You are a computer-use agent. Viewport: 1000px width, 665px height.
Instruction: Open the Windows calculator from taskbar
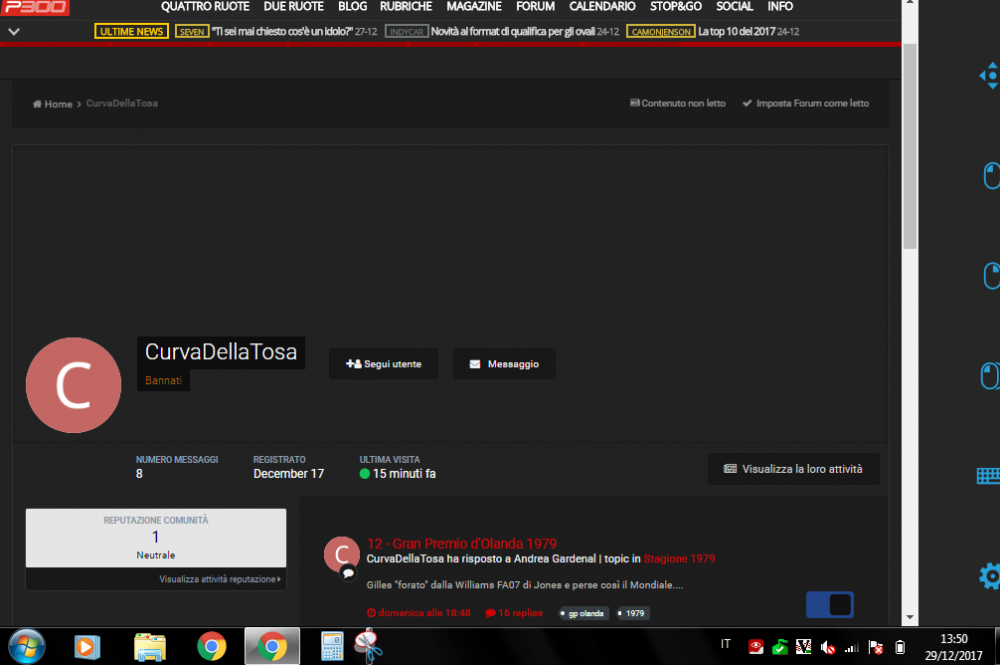click(x=332, y=646)
